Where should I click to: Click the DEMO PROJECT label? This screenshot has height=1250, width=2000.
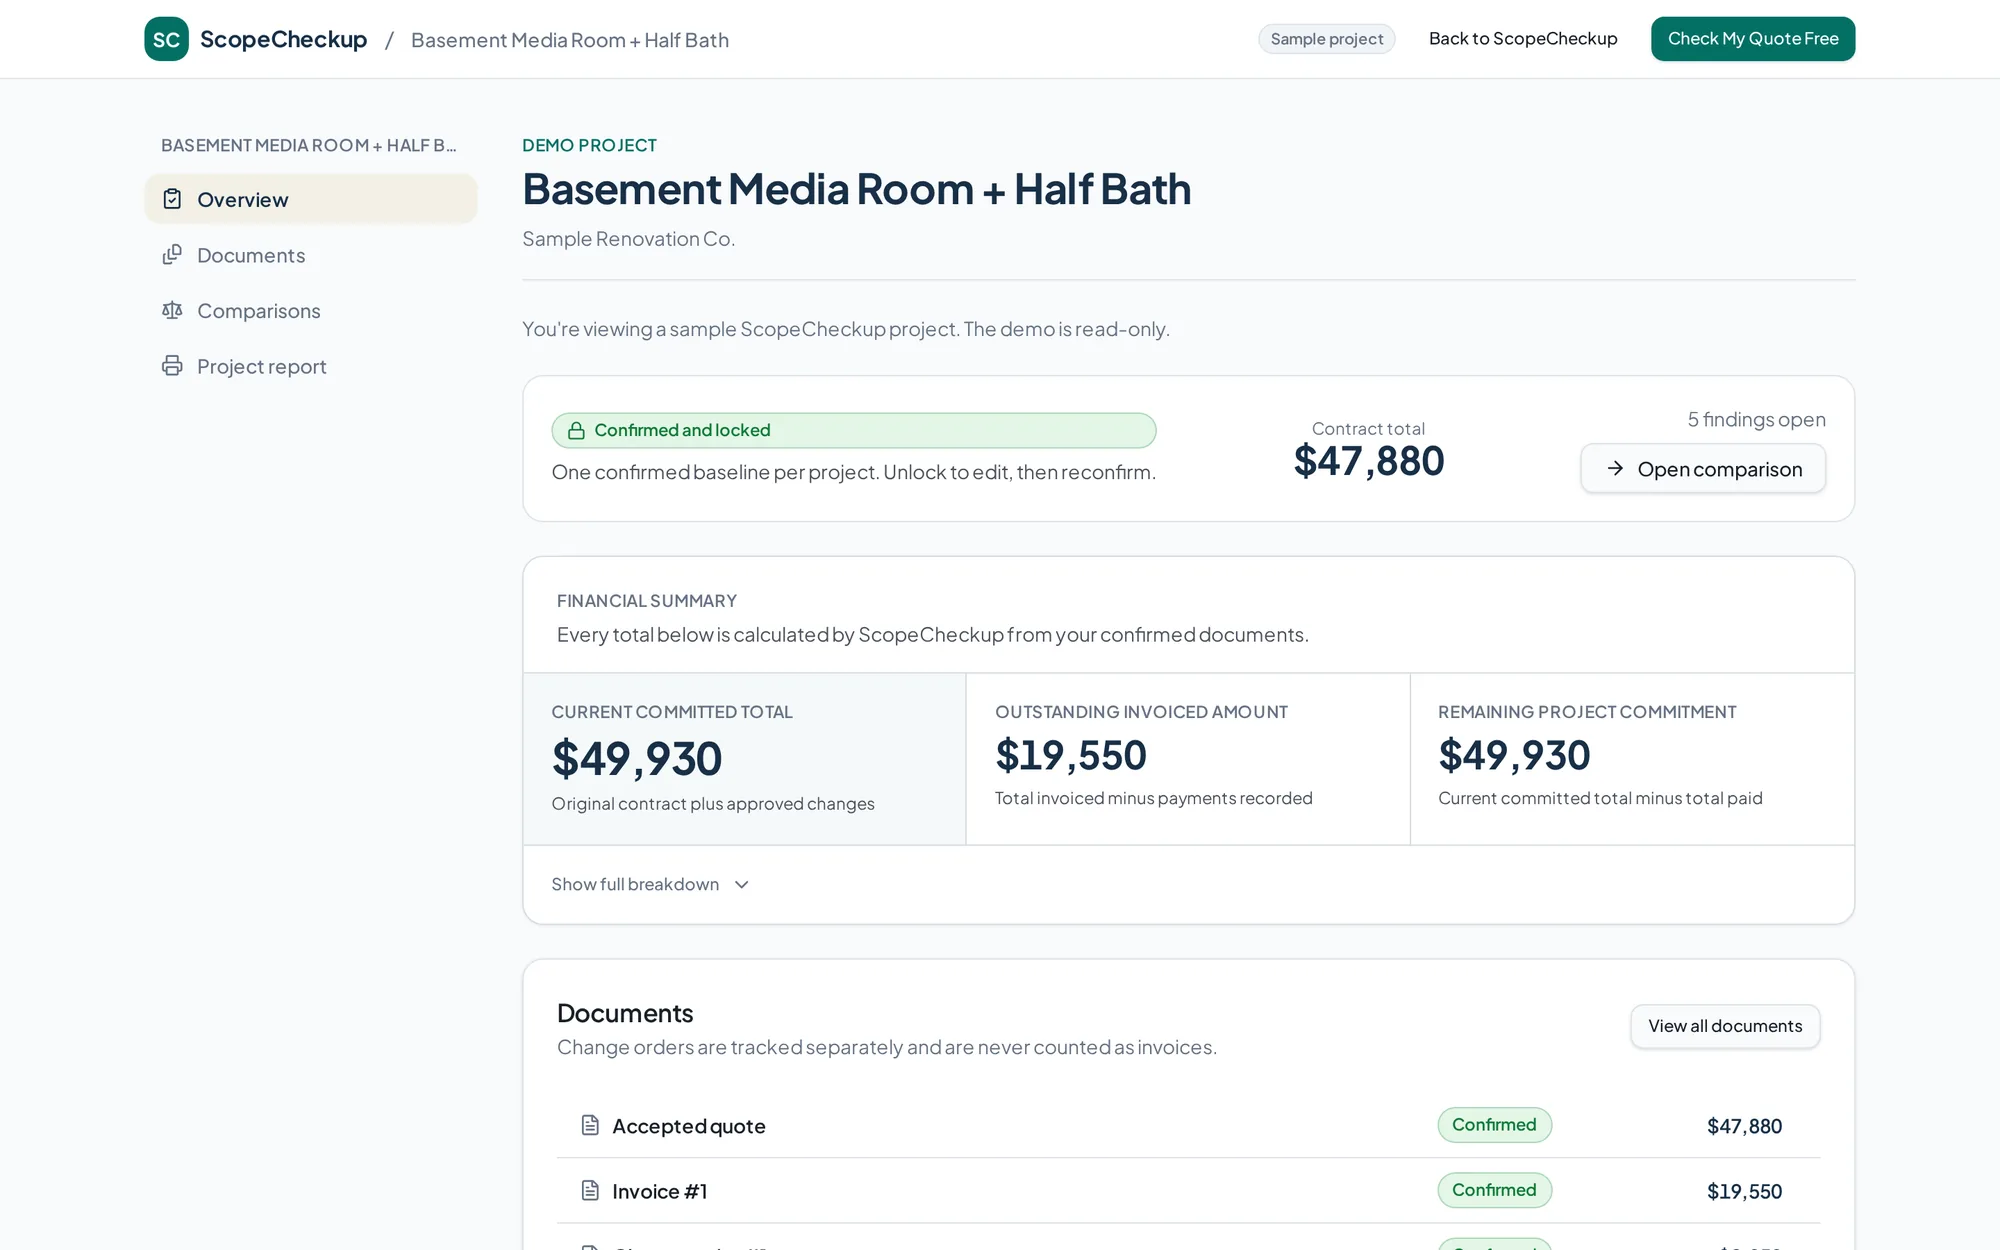pyautogui.click(x=589, y=145)
